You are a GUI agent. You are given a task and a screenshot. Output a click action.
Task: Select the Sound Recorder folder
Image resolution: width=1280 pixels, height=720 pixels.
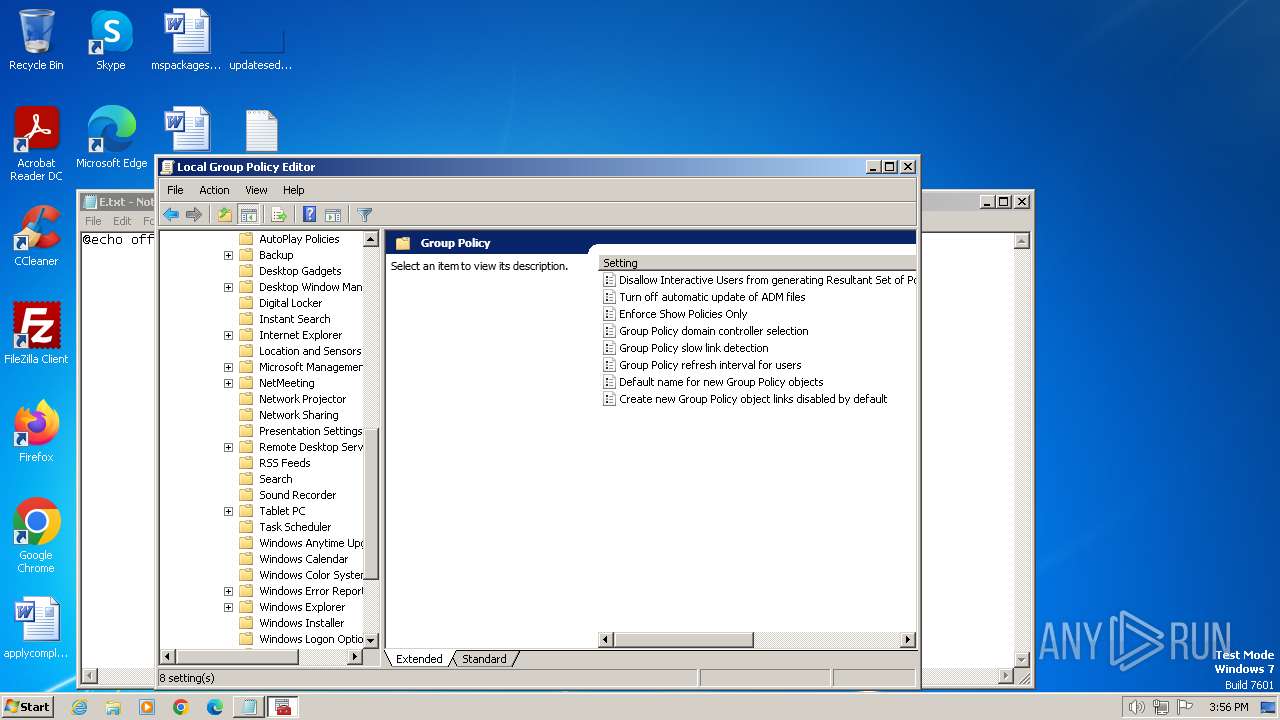coord(297,495)
